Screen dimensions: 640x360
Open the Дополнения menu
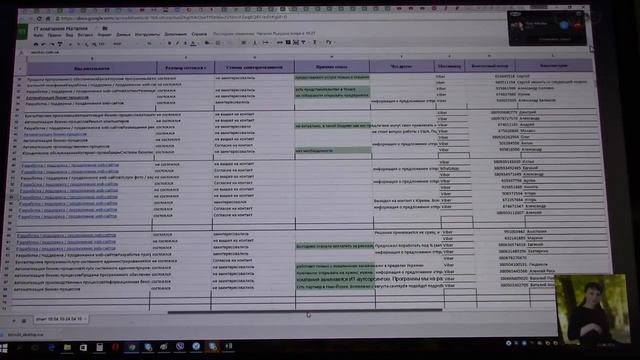click(176, 34)
